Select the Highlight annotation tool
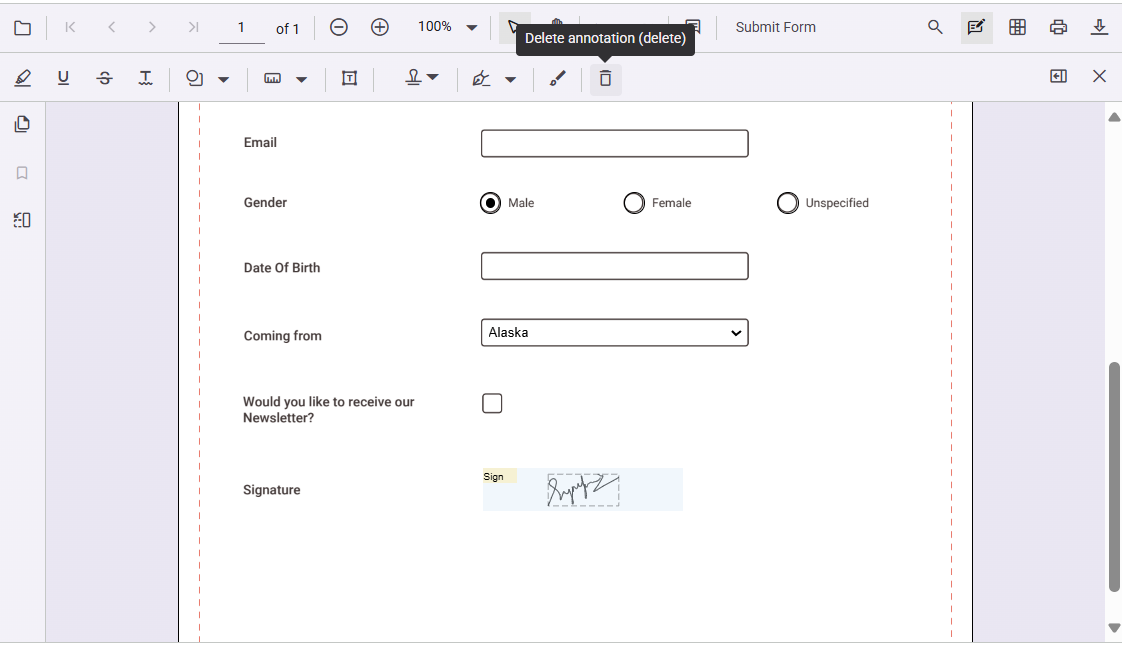Viewport: 1122px width, 665px height. tap(23, 76)
